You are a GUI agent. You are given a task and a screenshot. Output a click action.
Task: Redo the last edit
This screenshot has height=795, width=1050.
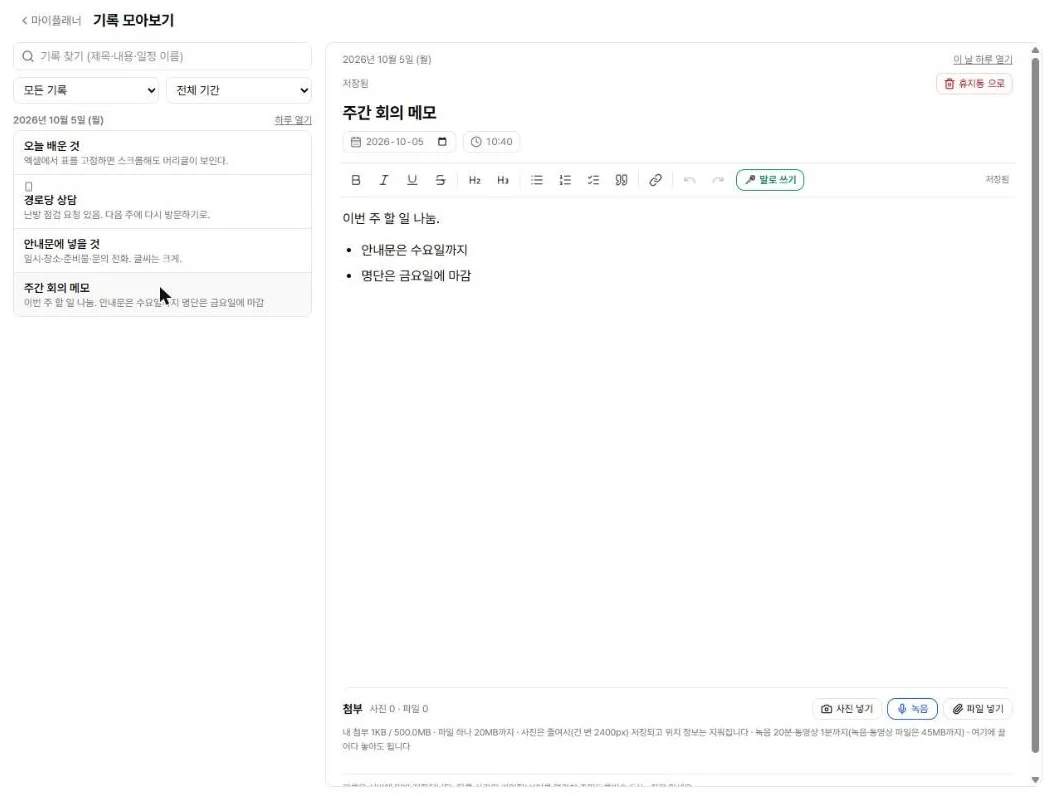coord(718,179)
